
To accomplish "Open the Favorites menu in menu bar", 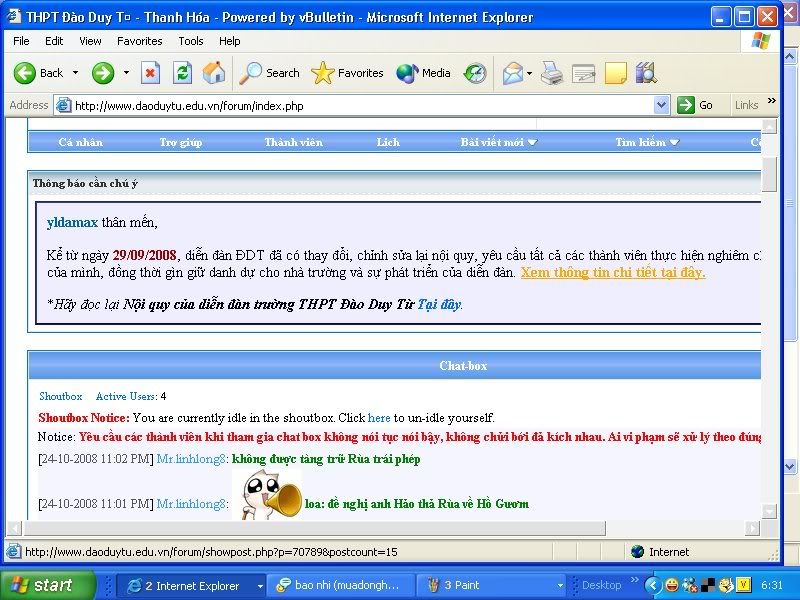I will tap(139, 41).
